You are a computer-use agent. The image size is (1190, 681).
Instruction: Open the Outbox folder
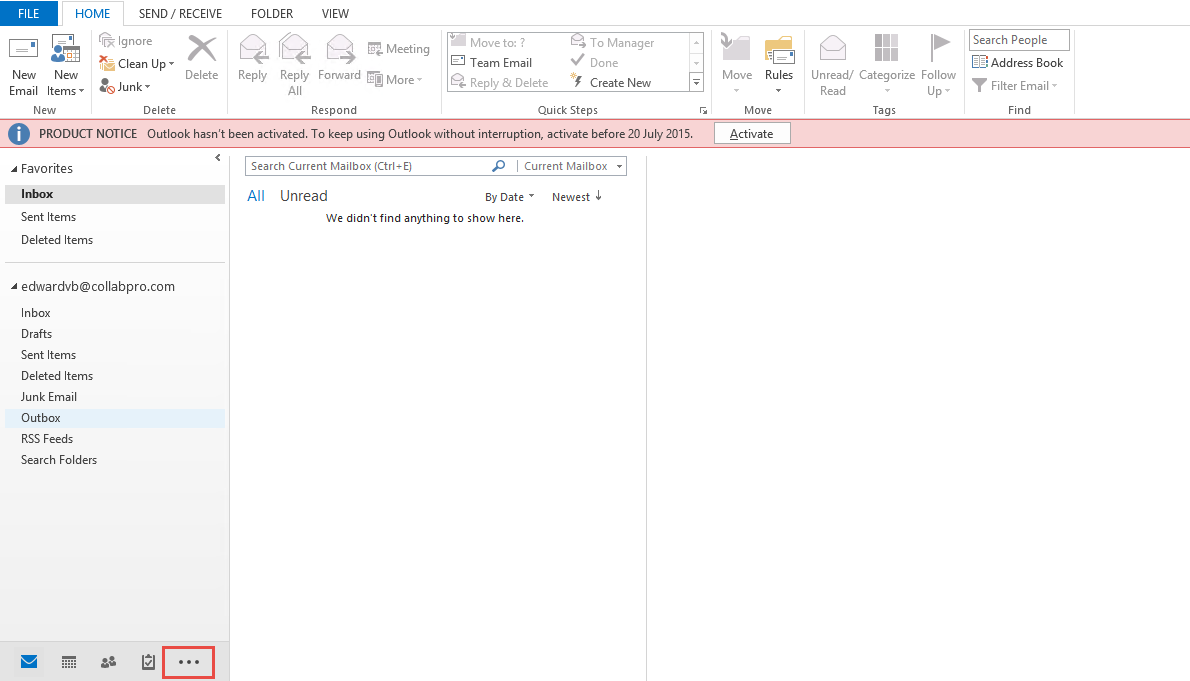click(115, 418)
